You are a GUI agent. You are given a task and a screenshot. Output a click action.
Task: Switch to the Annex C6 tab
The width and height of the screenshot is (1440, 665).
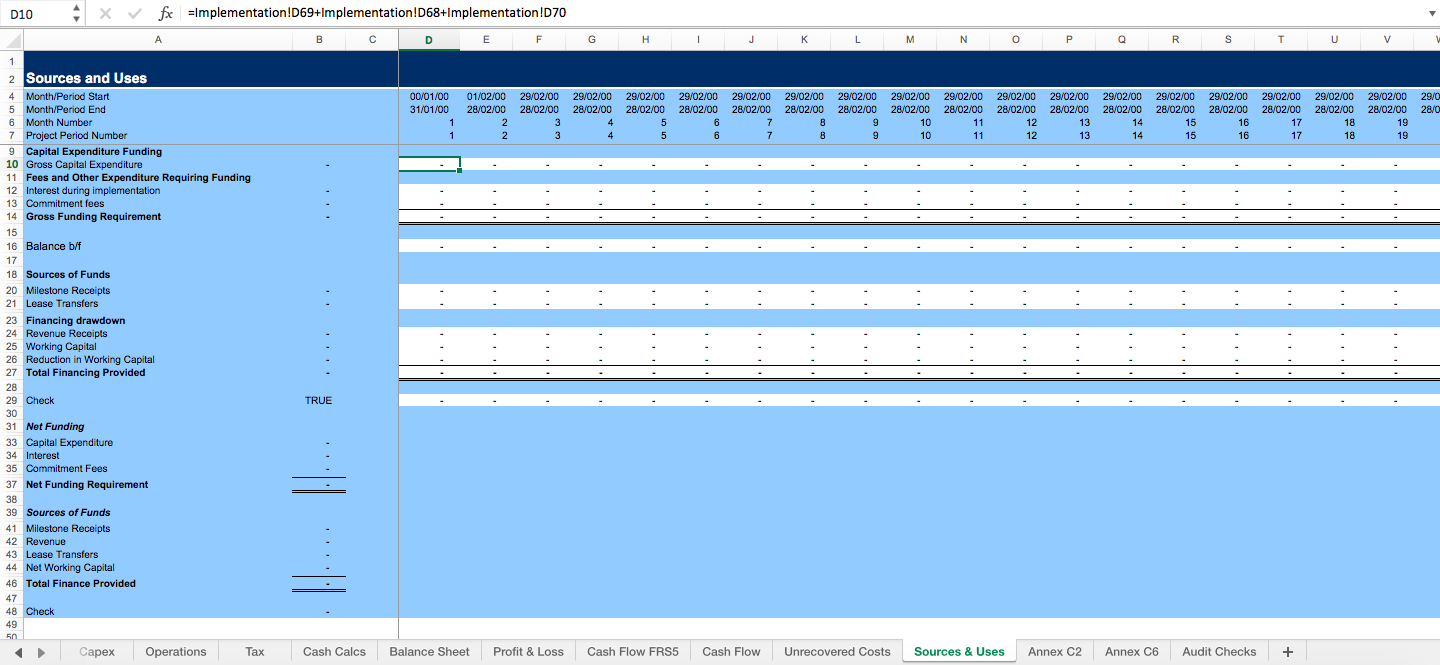[x=1132, y=652]
